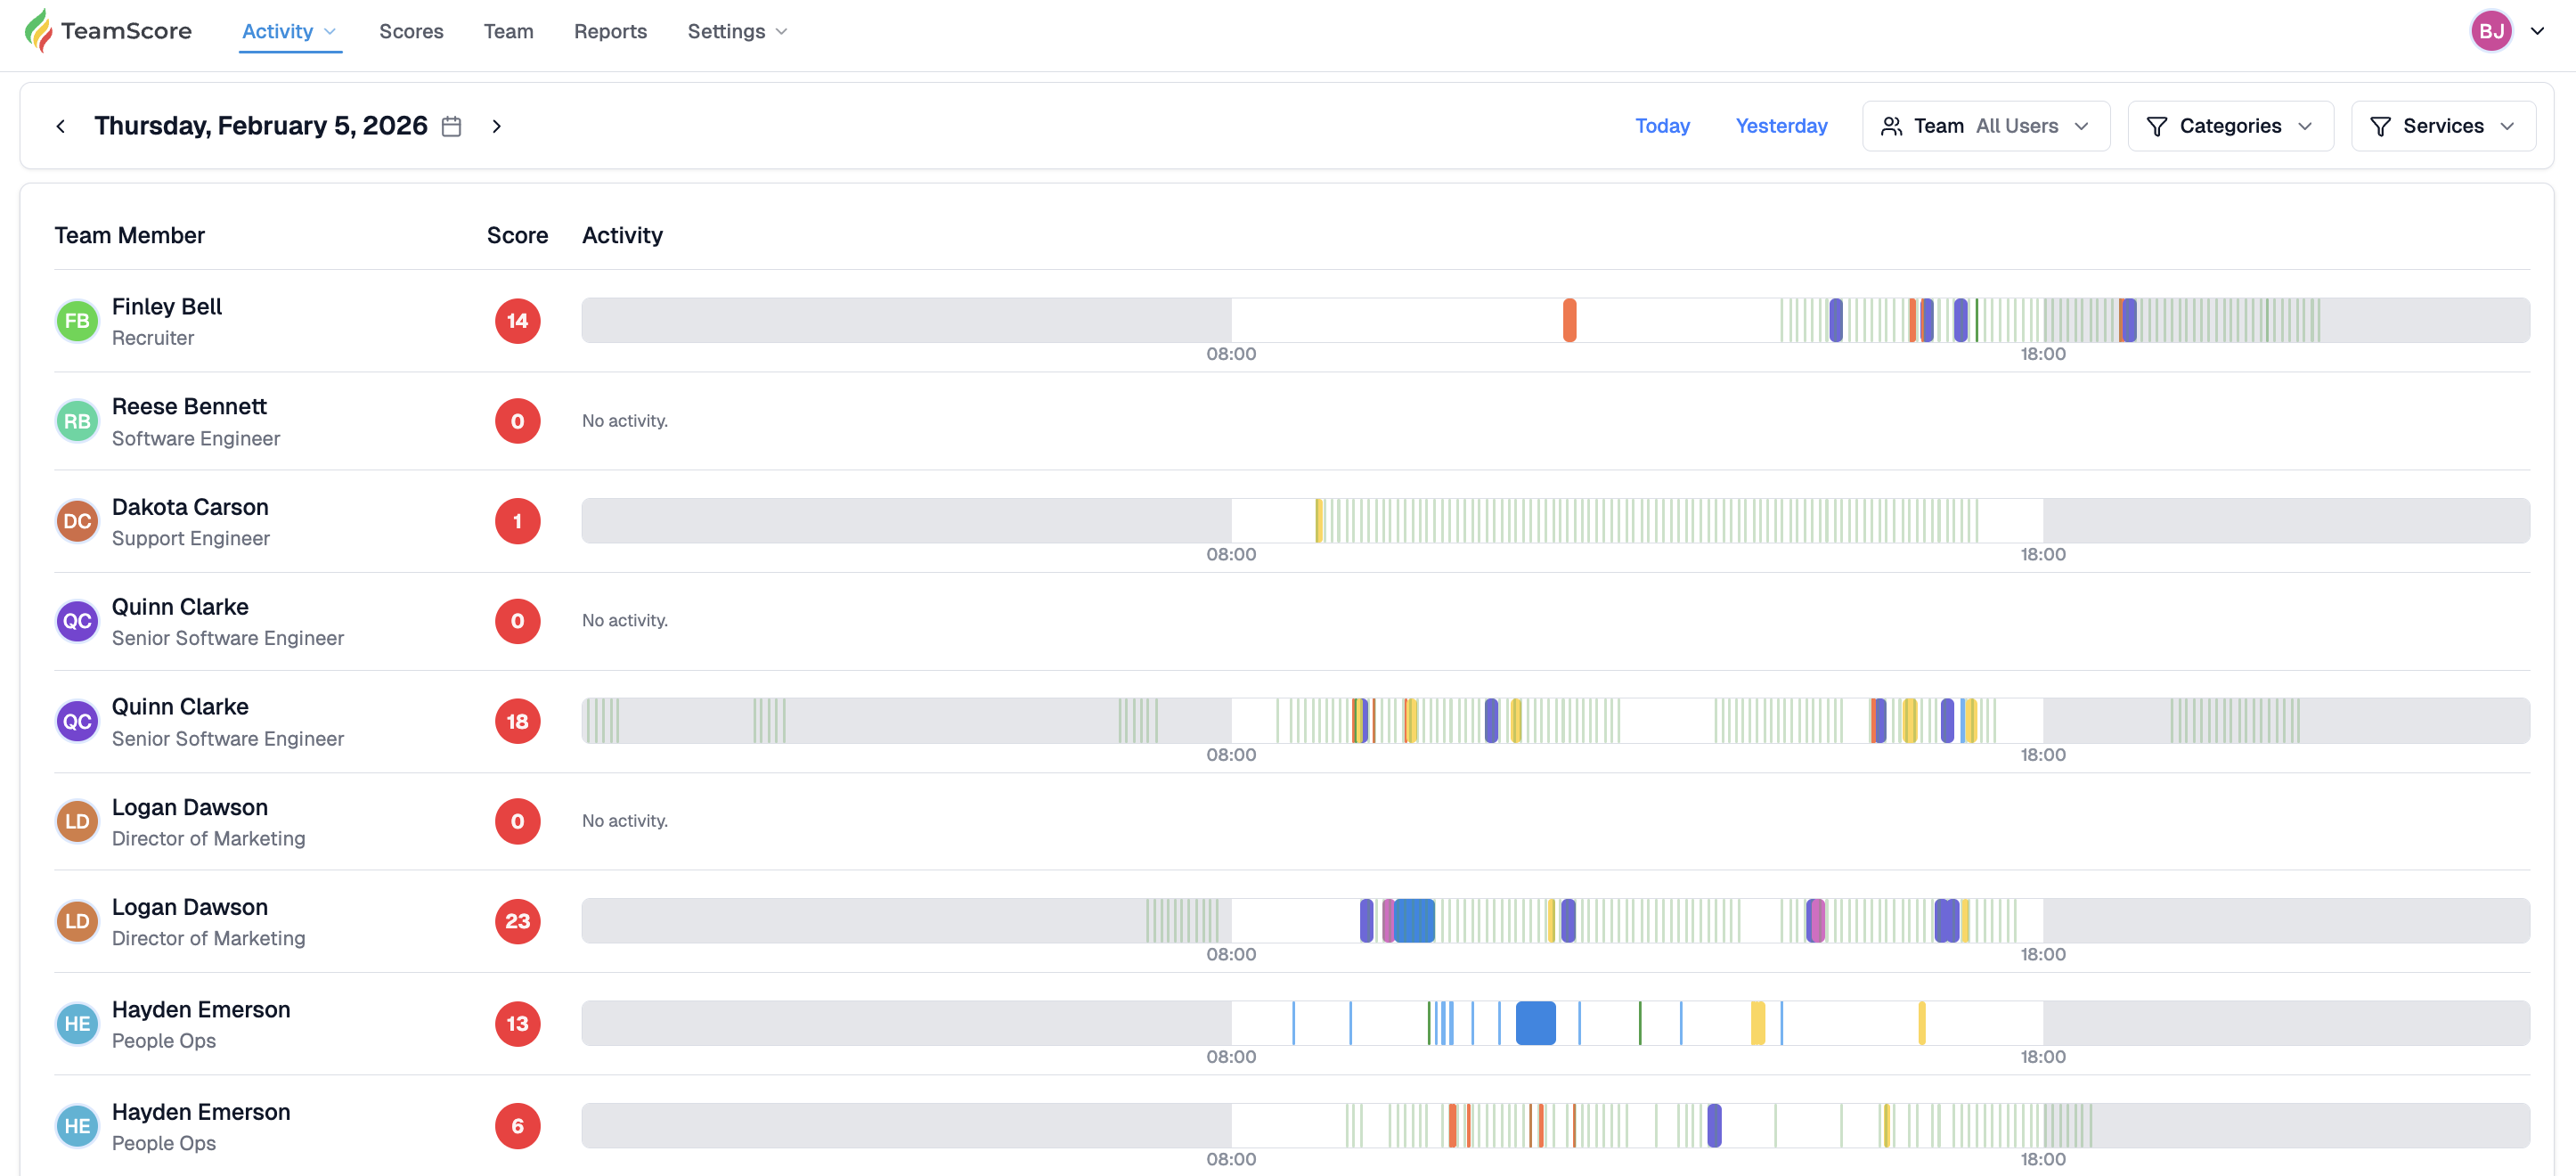Viewport: 2576px width, 1176px height.
Task: Open the Categories filter dropdown
Action: (x=2230, y=126)
